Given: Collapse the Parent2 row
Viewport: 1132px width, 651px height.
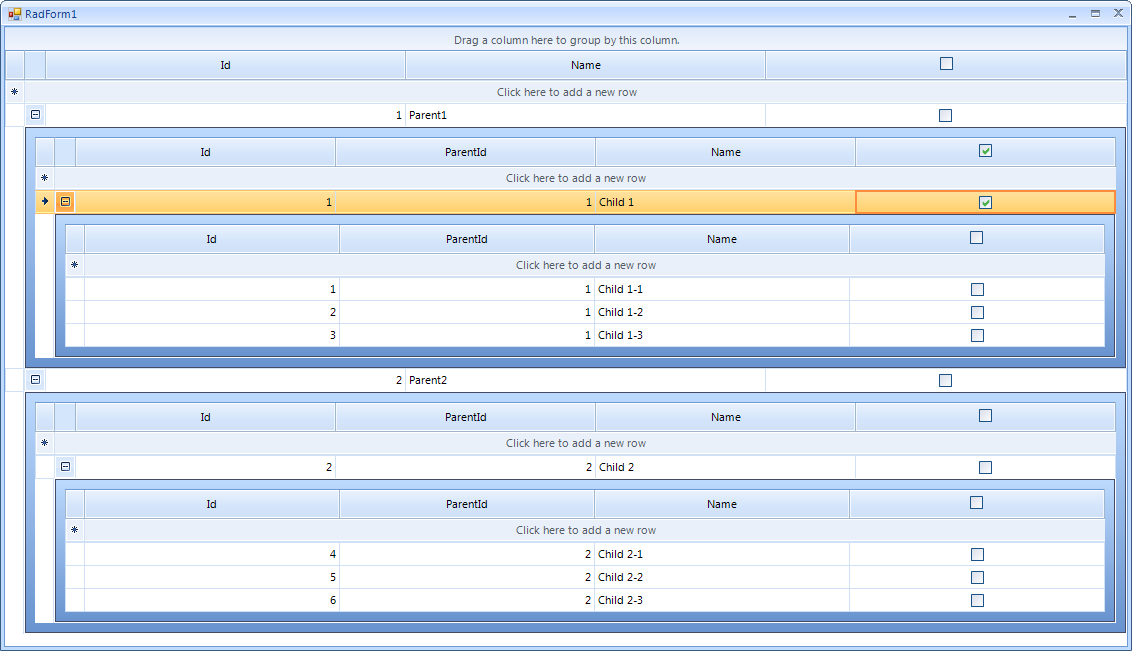Looking at the screenshot, I should pyautogui.click(x=35, y=379).
